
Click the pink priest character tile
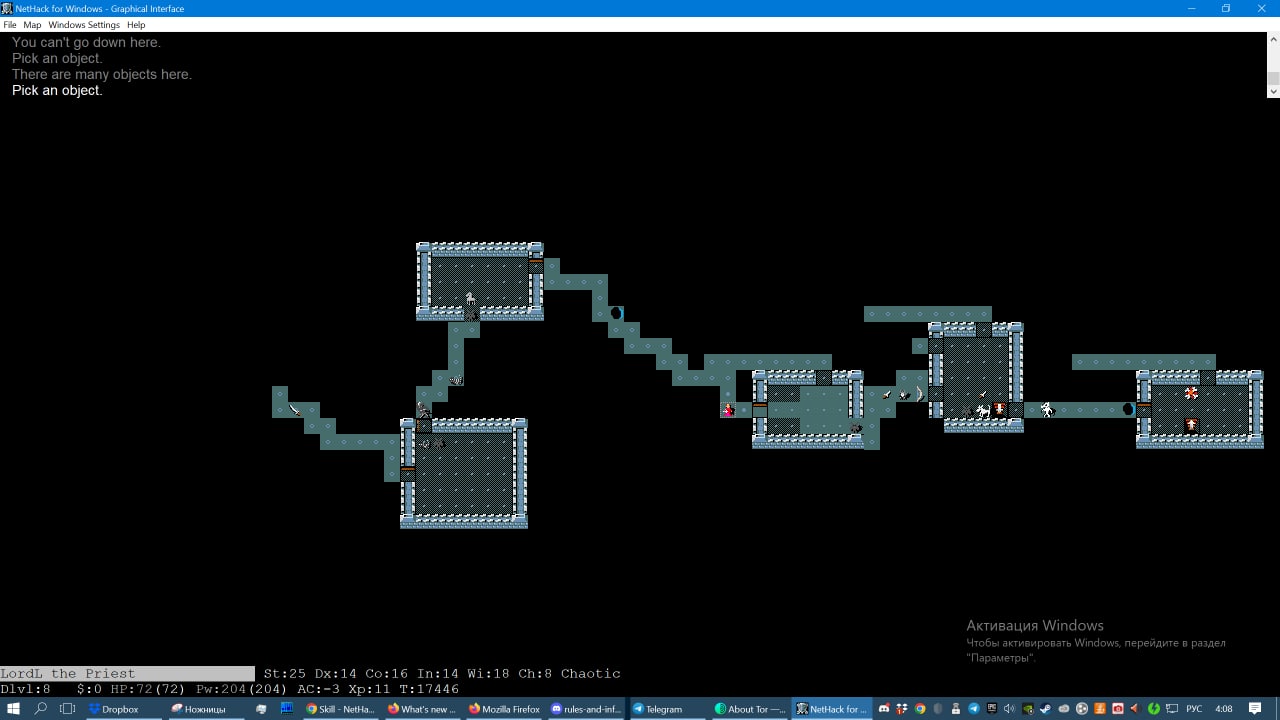pyautogui.click(x=728, y=410)
